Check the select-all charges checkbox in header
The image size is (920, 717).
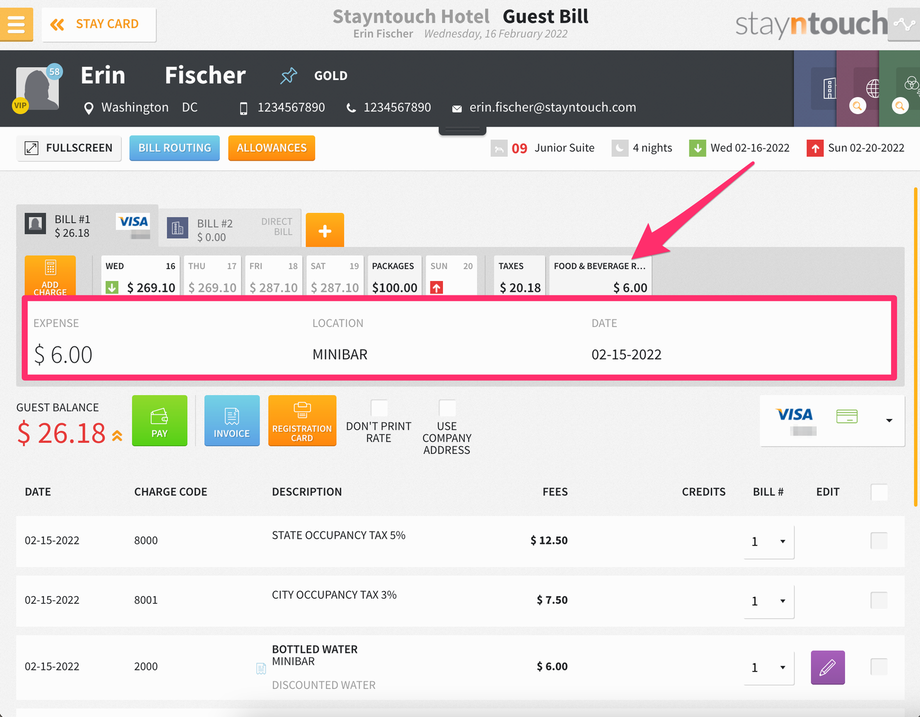pyautogui.click(x=879, y=492)
